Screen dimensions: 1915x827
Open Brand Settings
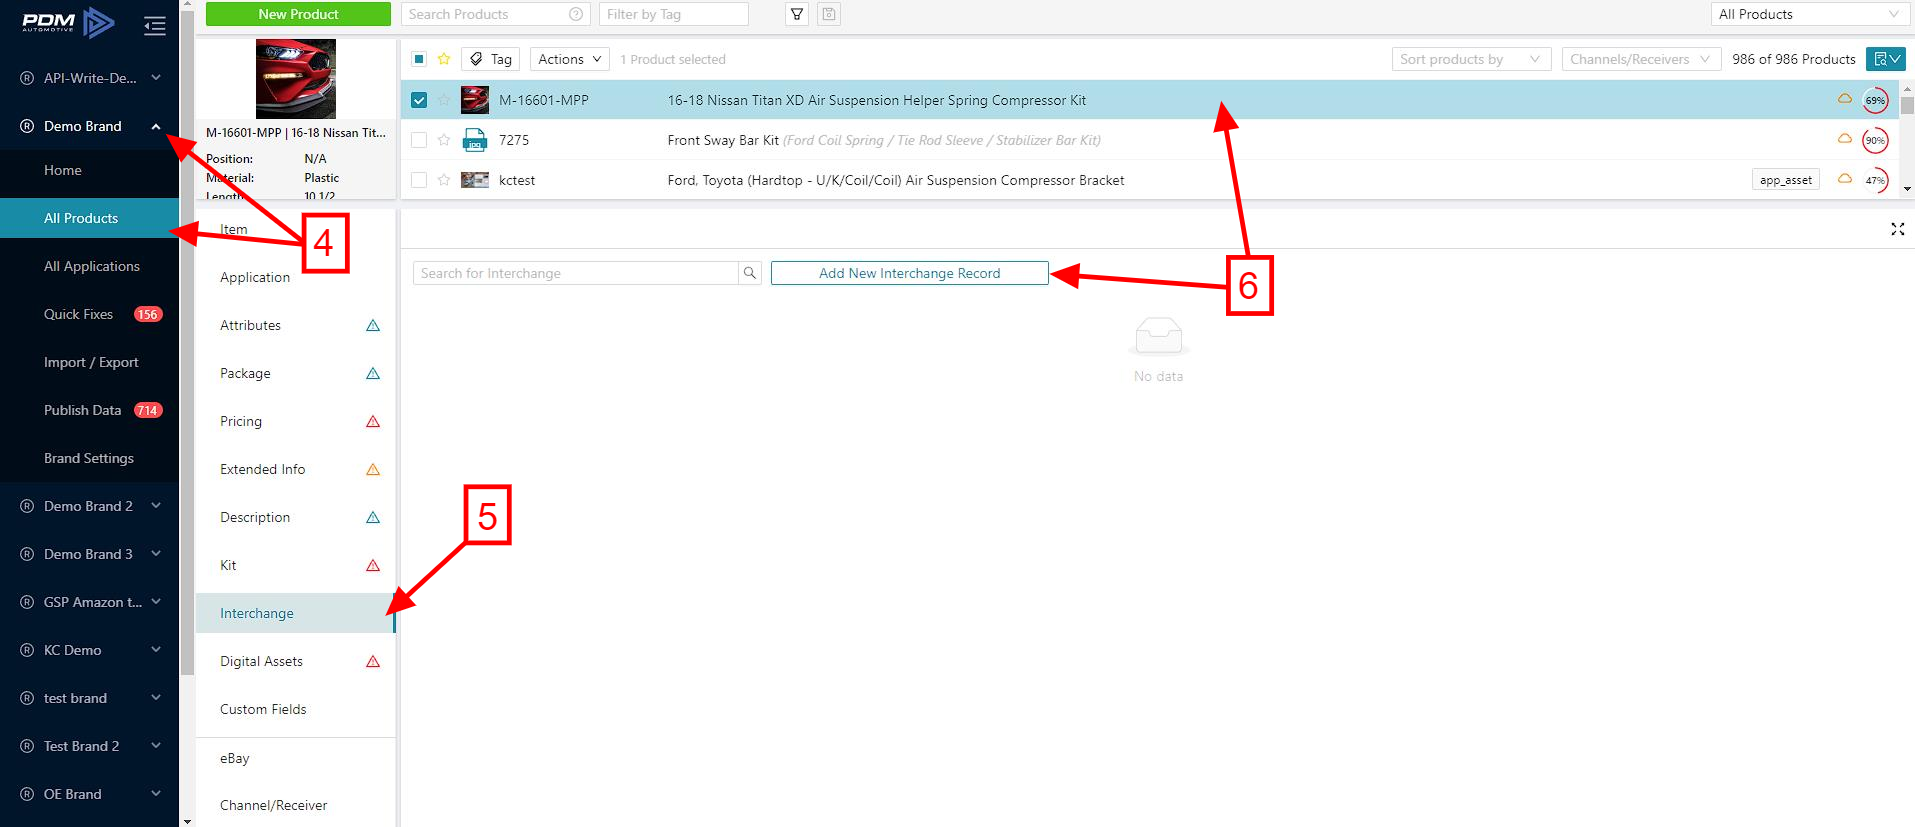tap(90, 458)
